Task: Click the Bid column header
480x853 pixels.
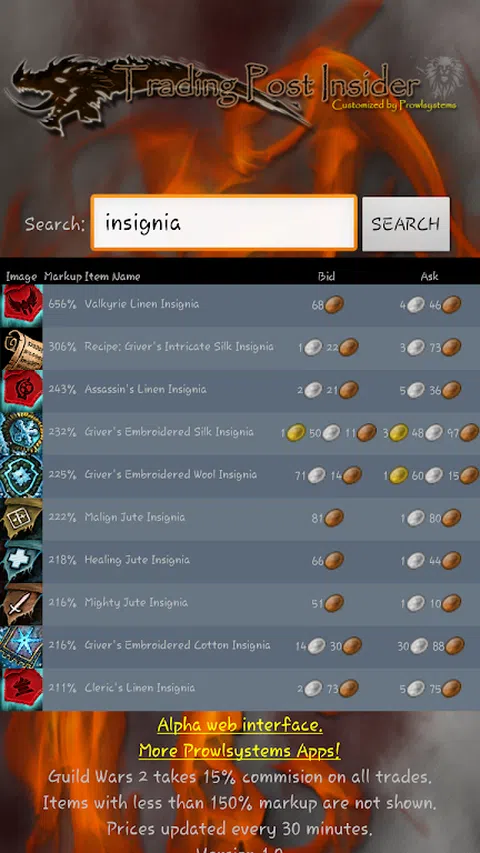Action: [x=327, y=276]
